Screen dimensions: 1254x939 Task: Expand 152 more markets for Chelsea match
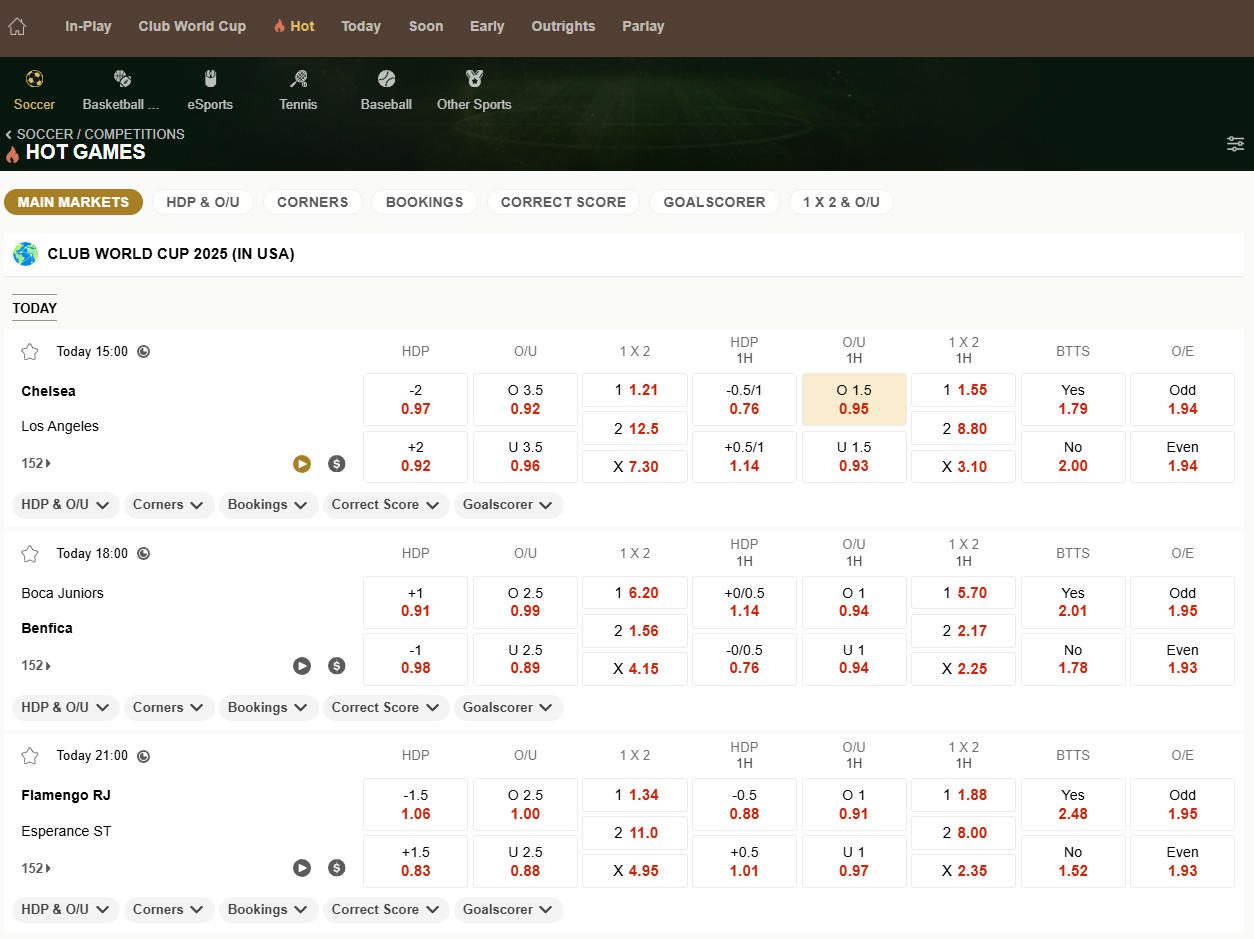click(x=36, y=464)
